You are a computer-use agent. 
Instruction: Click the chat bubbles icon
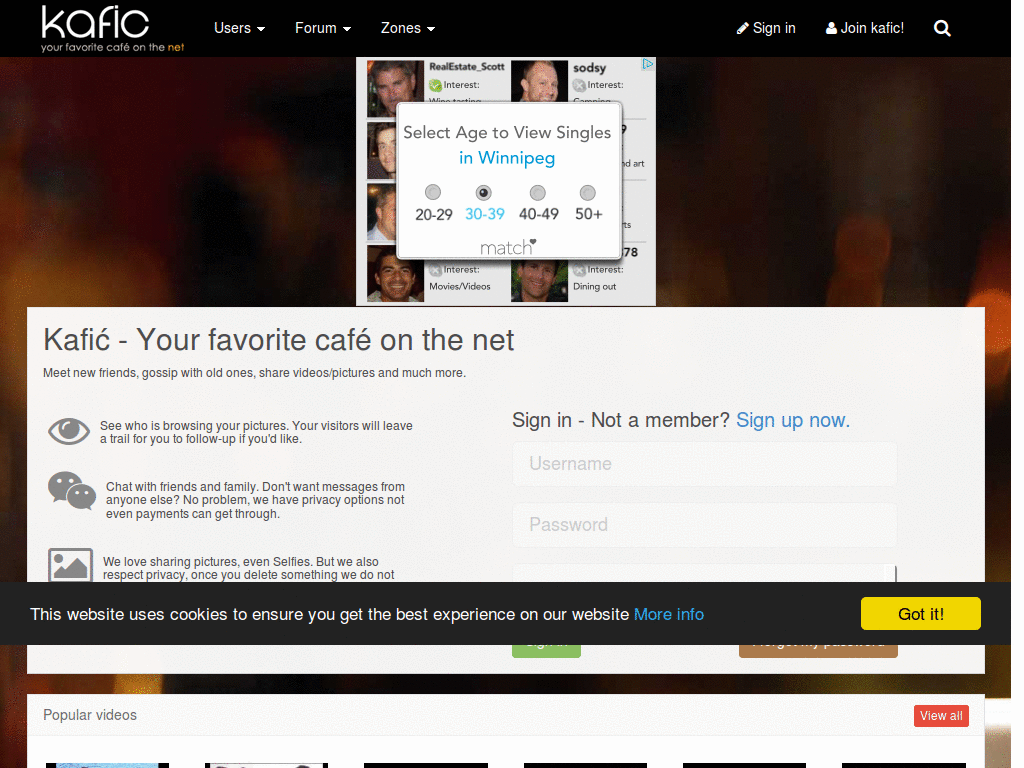(x=72, y=490)
